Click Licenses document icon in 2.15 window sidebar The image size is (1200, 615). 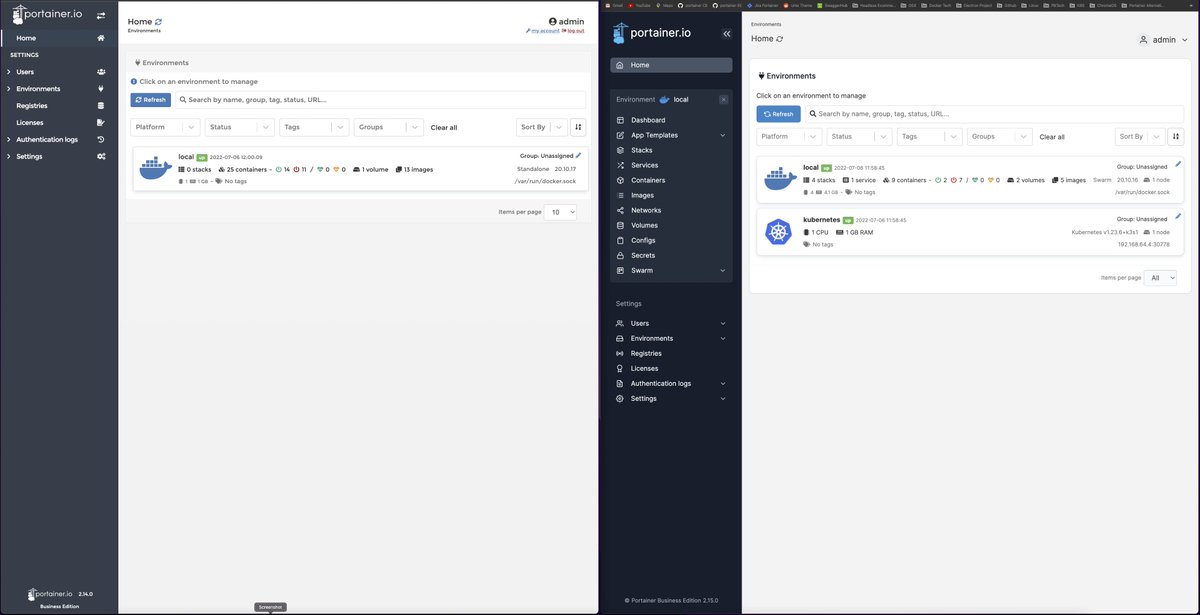(620, 368)
